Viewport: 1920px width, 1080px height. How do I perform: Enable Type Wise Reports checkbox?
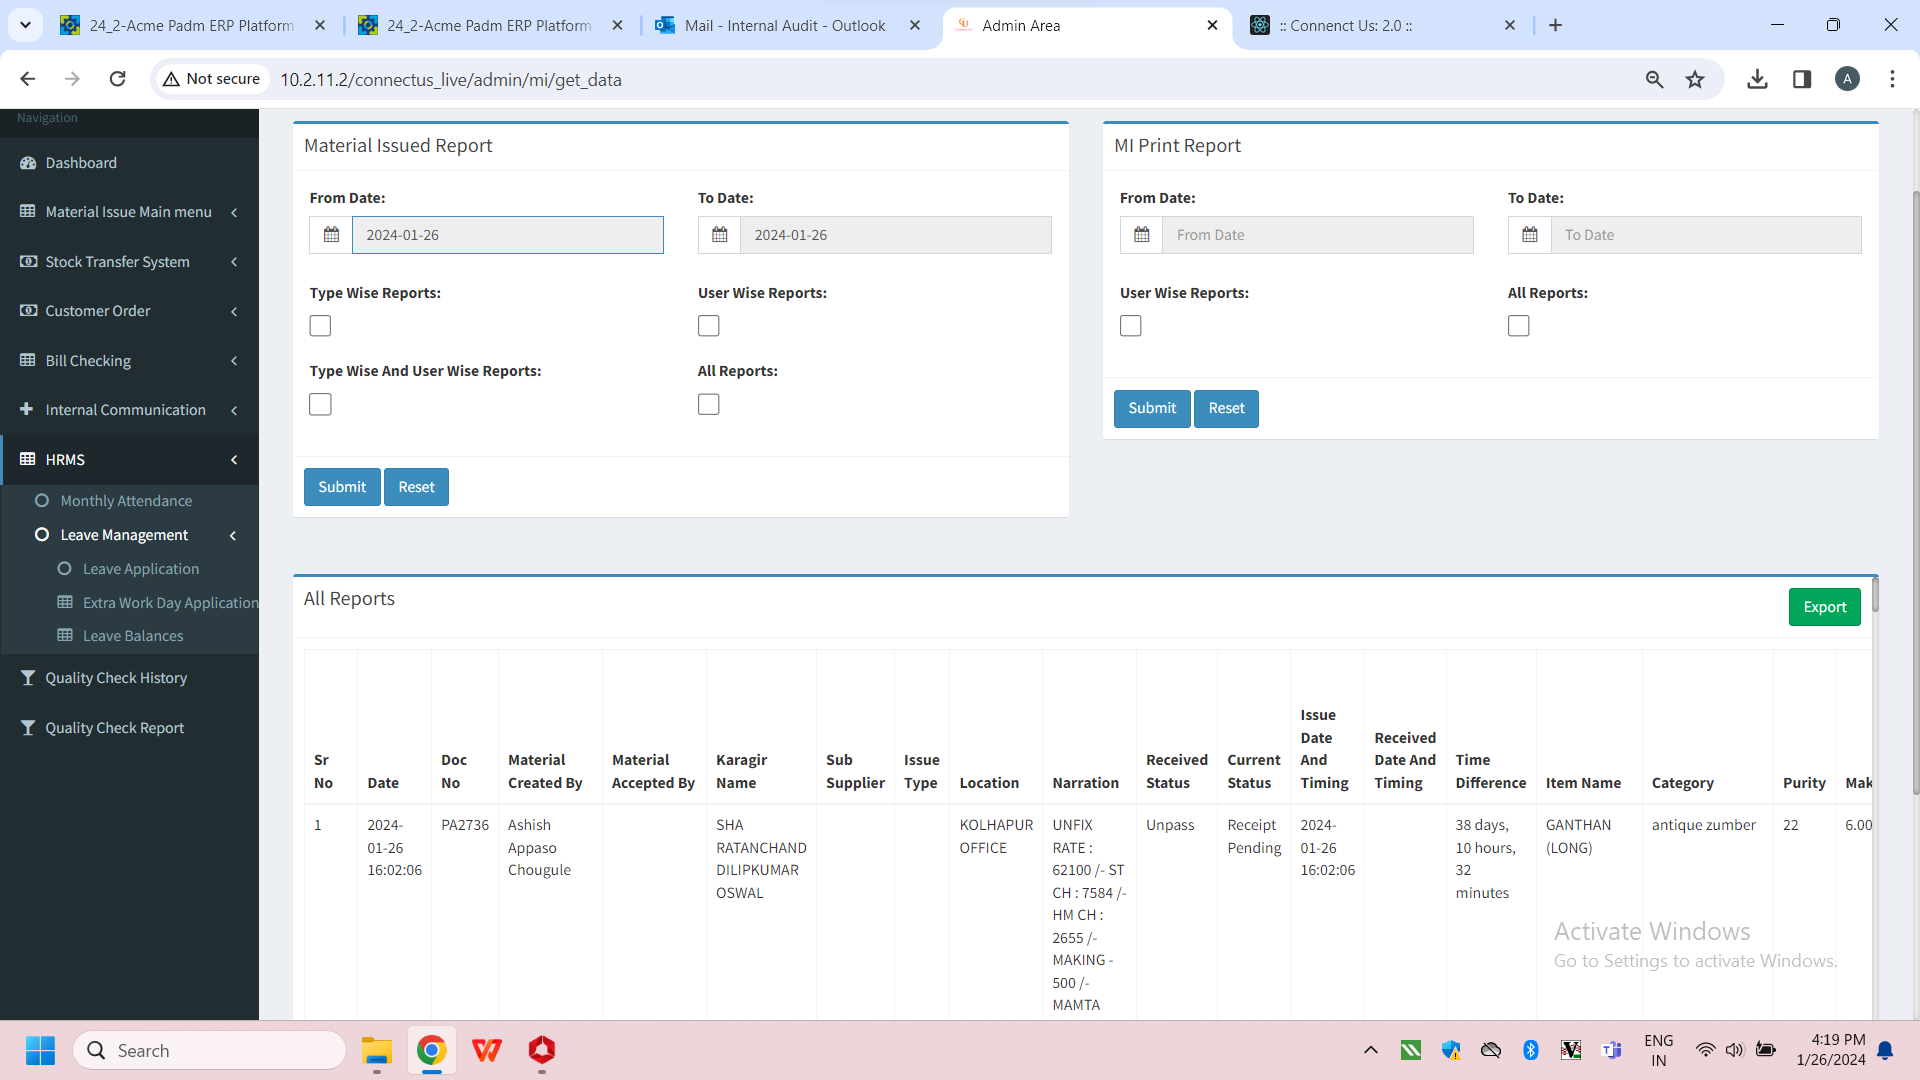(x=320, y=326)
